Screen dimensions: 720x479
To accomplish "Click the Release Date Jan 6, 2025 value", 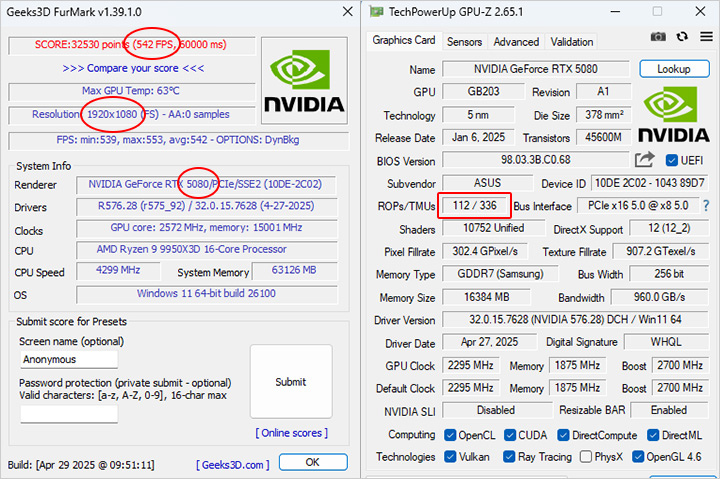I will click(478, 137).
